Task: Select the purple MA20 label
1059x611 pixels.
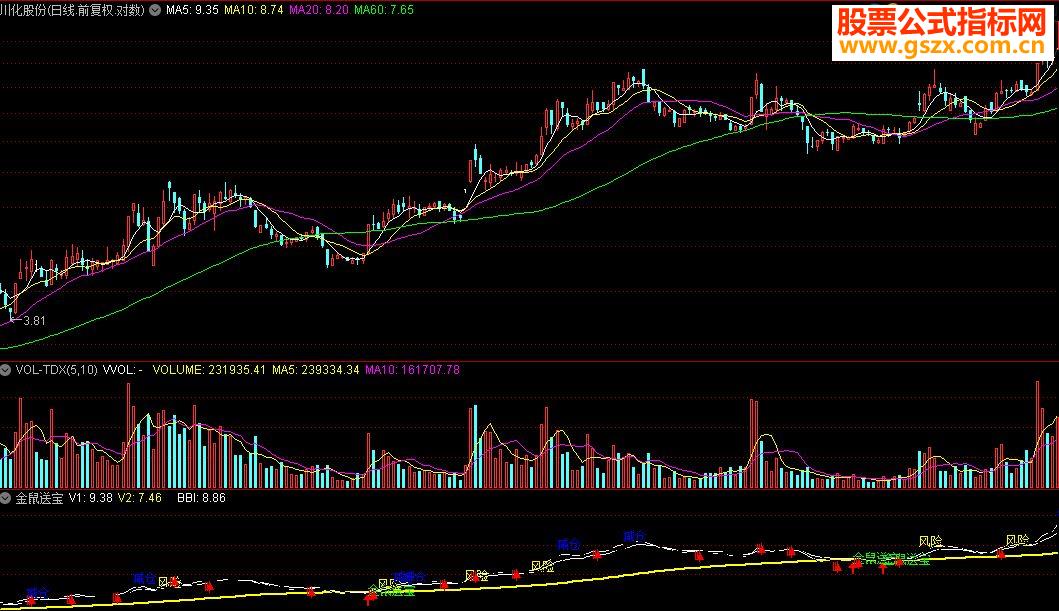Action: [319, 10]
